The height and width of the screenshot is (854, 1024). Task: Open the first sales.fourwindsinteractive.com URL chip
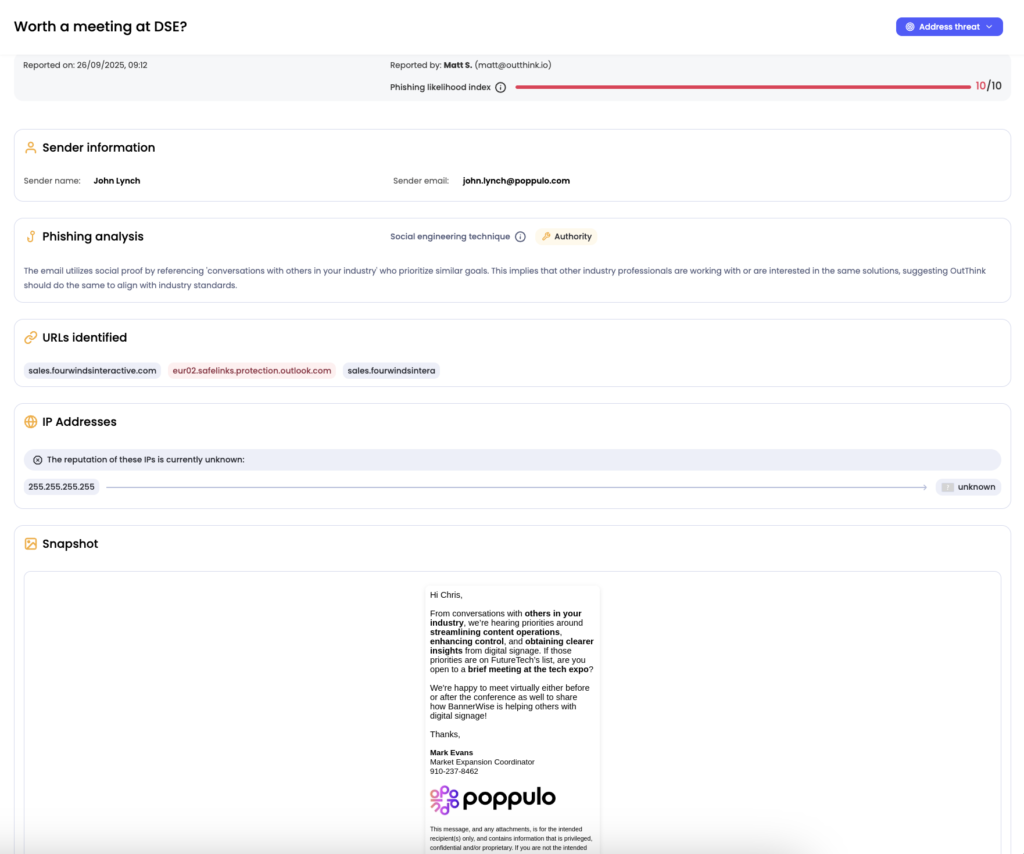pos(92,371)
